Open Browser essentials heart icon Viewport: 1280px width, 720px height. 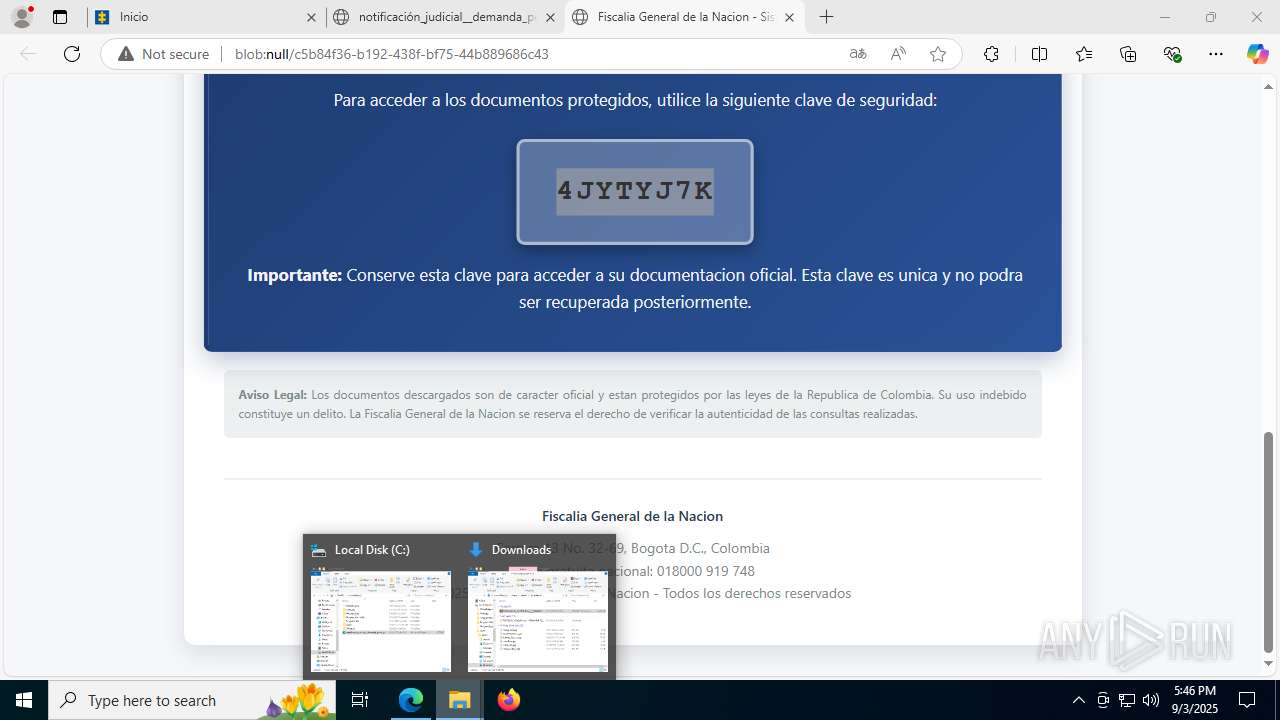(1173, 54)
